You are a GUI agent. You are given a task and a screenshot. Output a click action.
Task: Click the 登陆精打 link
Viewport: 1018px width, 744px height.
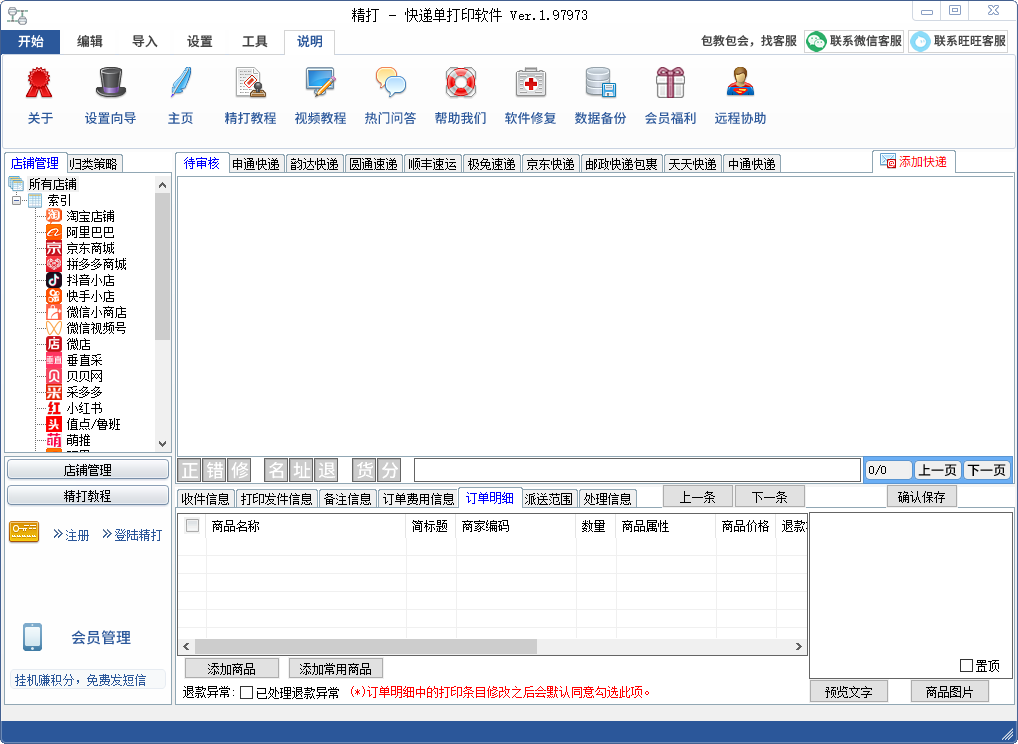click(132, 535)
